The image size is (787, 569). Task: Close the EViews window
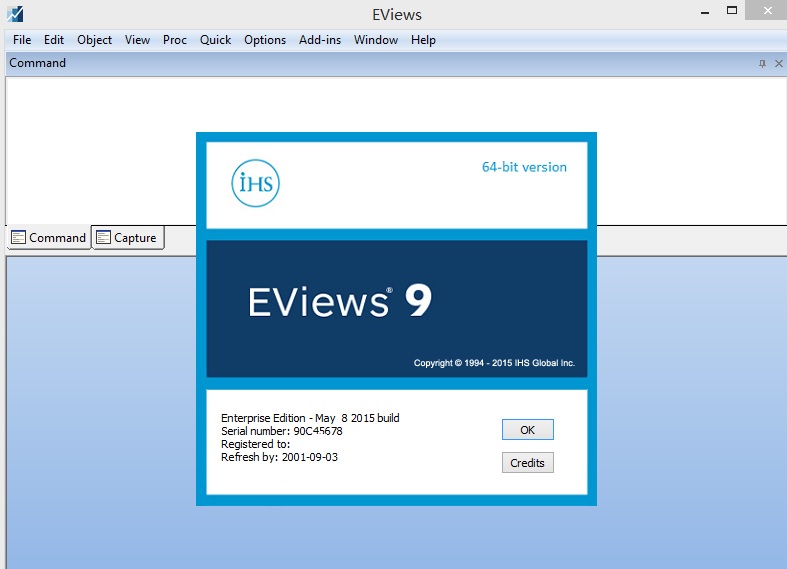[x=767, y=10]
